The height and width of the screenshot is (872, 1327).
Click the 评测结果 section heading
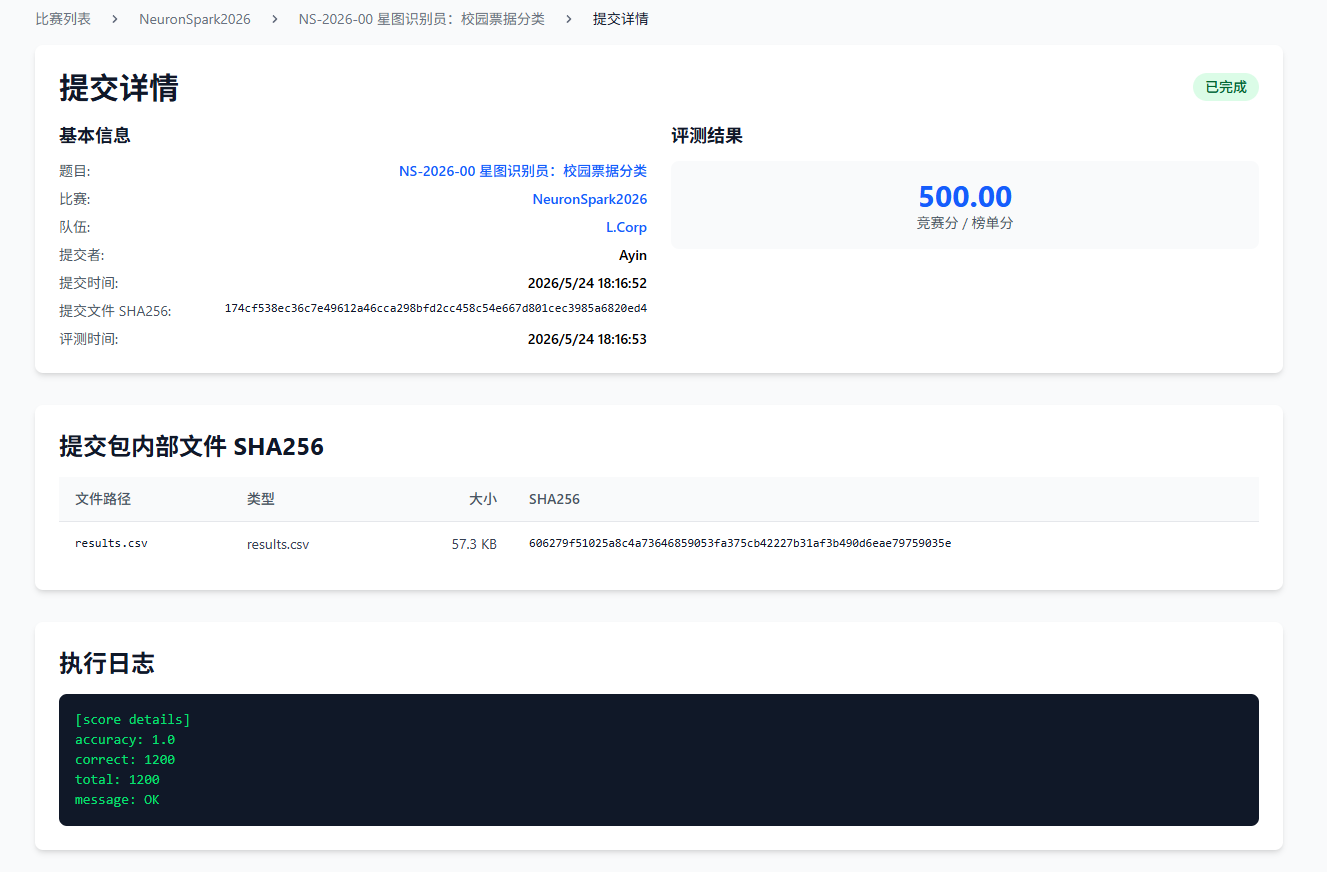tap(707, 135)
